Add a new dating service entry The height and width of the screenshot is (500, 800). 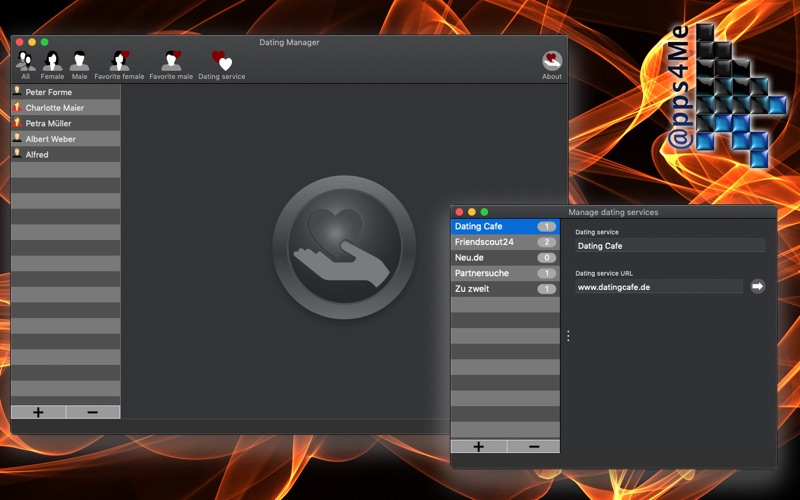[x=478, y=446]
